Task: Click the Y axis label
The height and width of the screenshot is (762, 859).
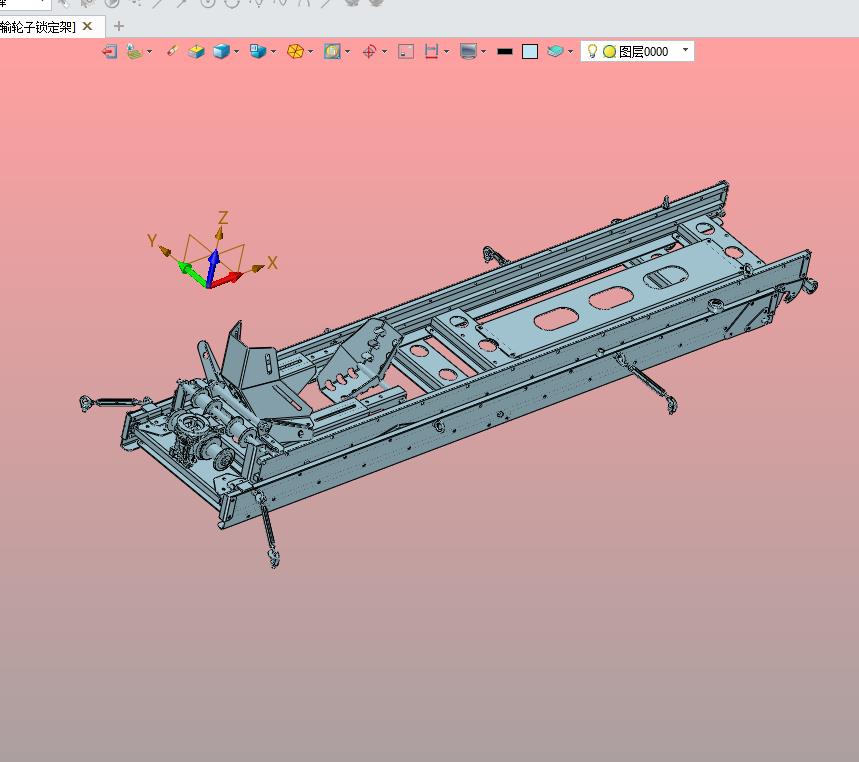Action: pyautogui.click(x=152, y=240)
